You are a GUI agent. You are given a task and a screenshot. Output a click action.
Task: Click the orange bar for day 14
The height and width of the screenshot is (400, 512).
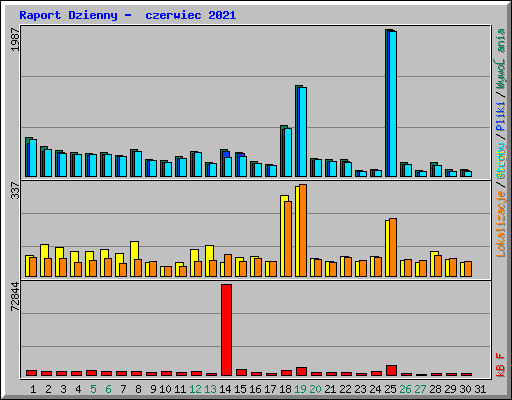pos(228,265)
